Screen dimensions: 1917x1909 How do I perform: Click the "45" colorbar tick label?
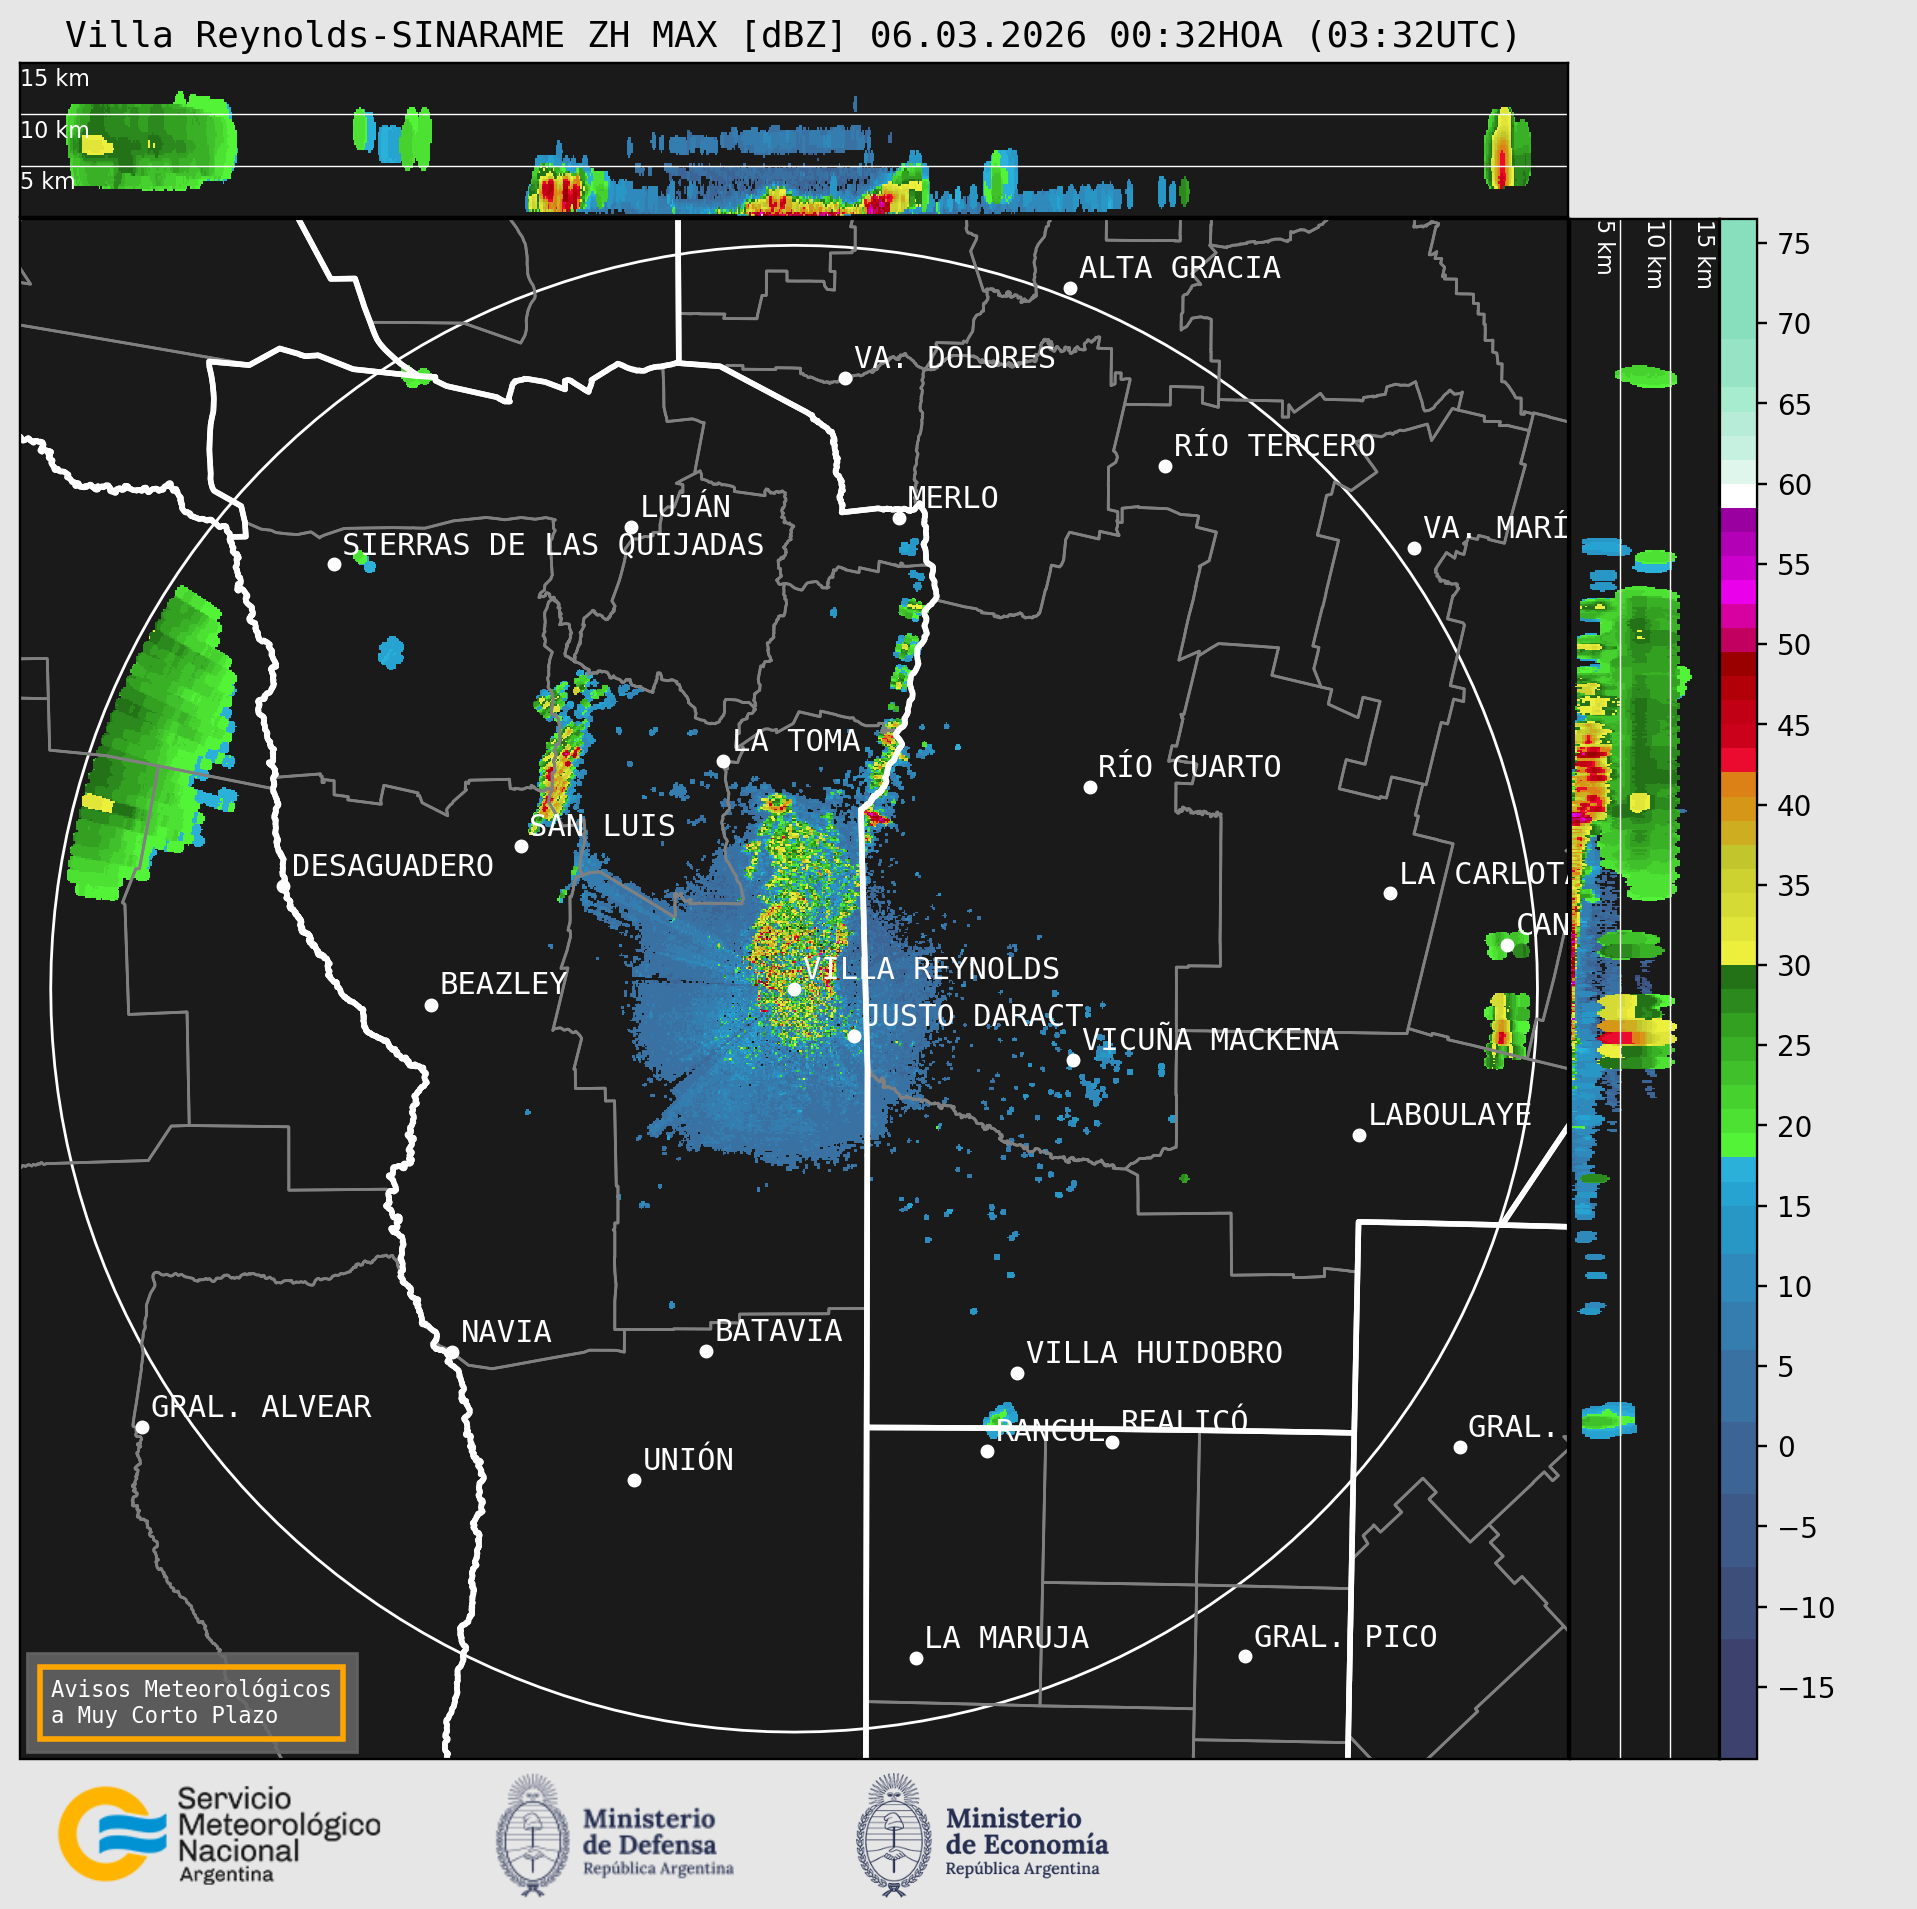click(1794, 726)
